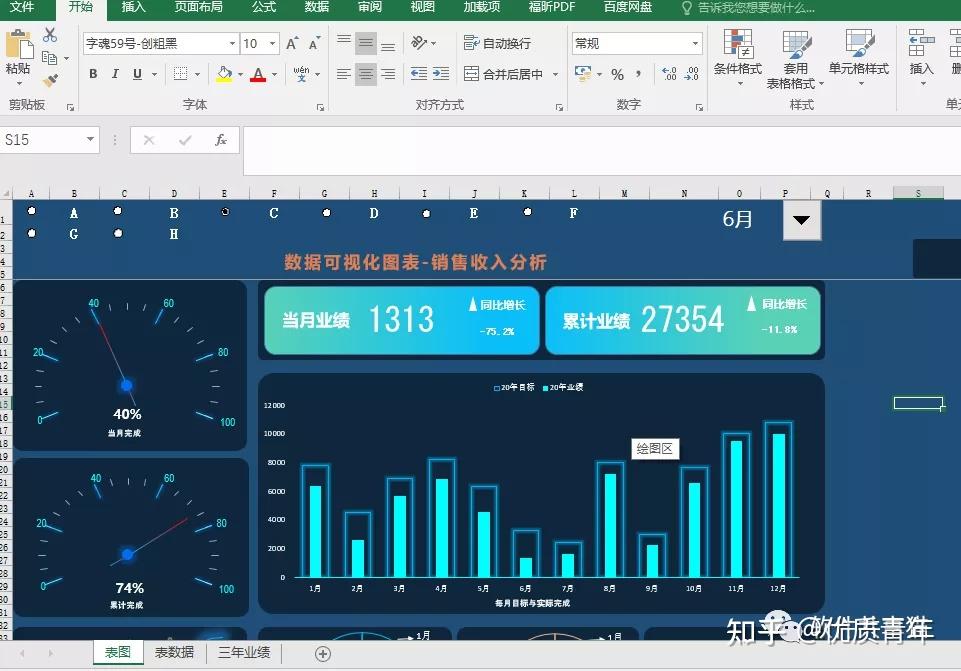Open the 三年业绩 sheet tab

tap(244, 653)
